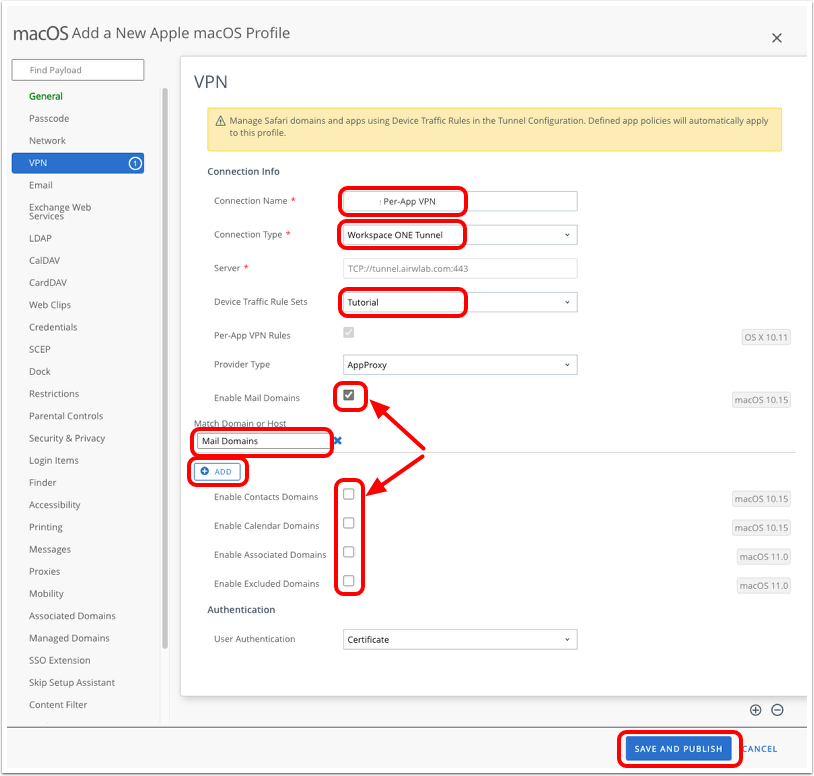Click the Cancel link

click(x=760, y=749)
